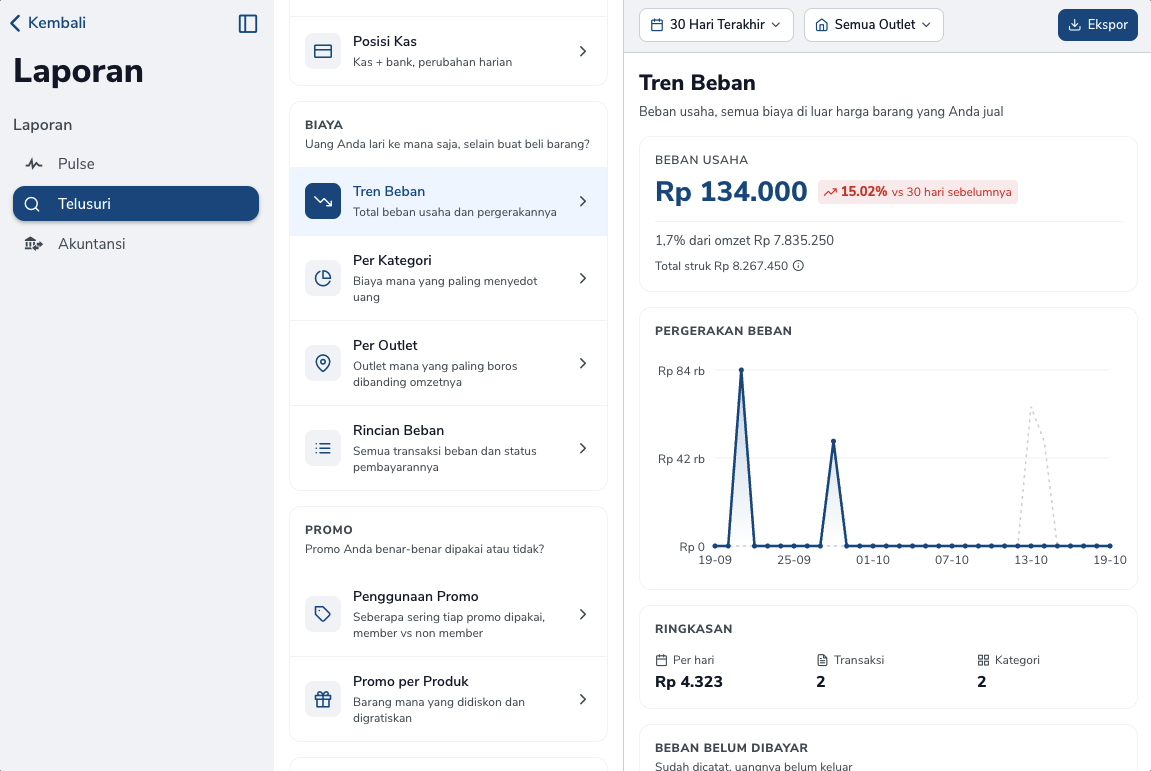This screenshot has width=1151, height=771.
Task: Click the PERGERAKAN BEBAN heading
Action: tap(723, 331)
